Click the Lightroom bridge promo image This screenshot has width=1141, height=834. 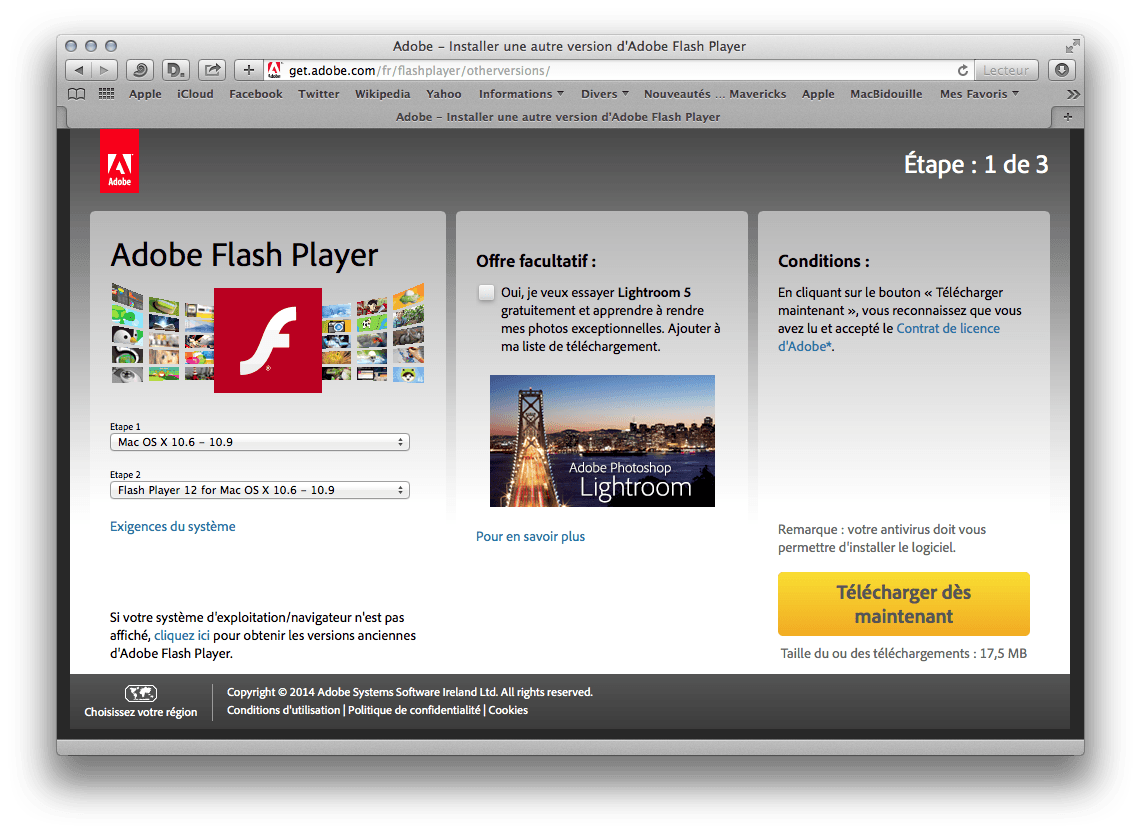[602, 440]
